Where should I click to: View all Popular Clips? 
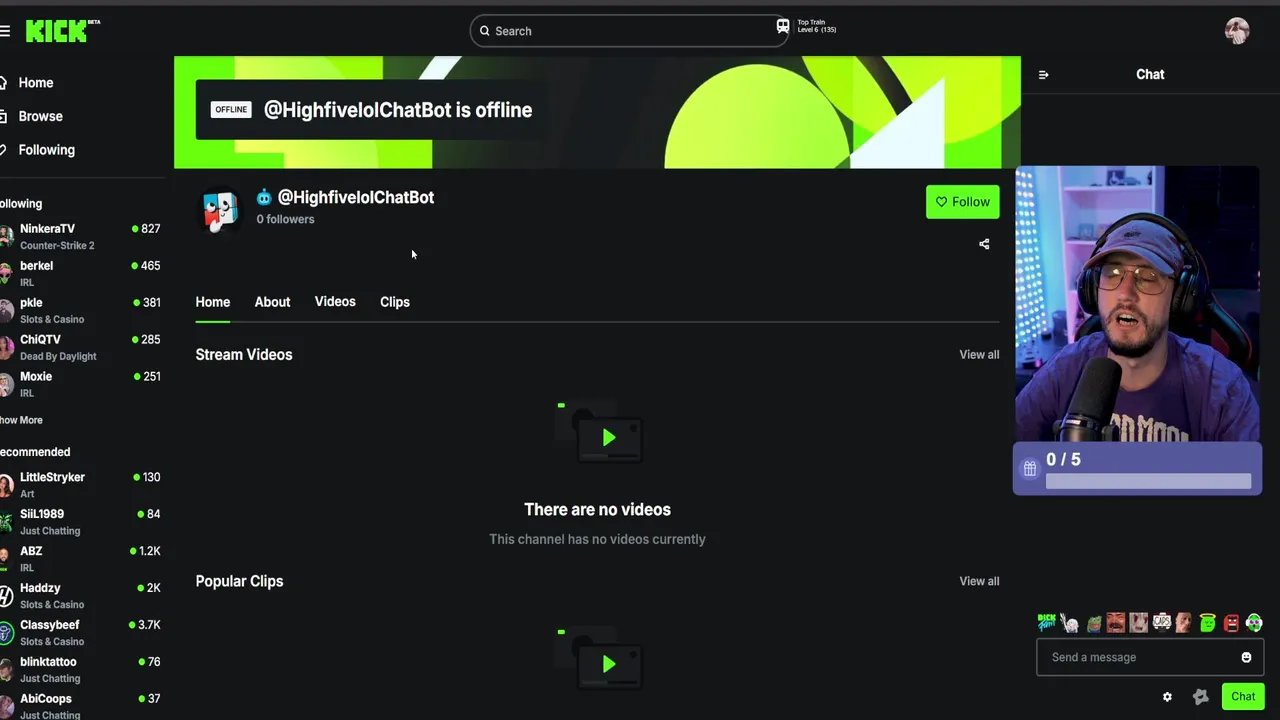(x=979, y=581)
